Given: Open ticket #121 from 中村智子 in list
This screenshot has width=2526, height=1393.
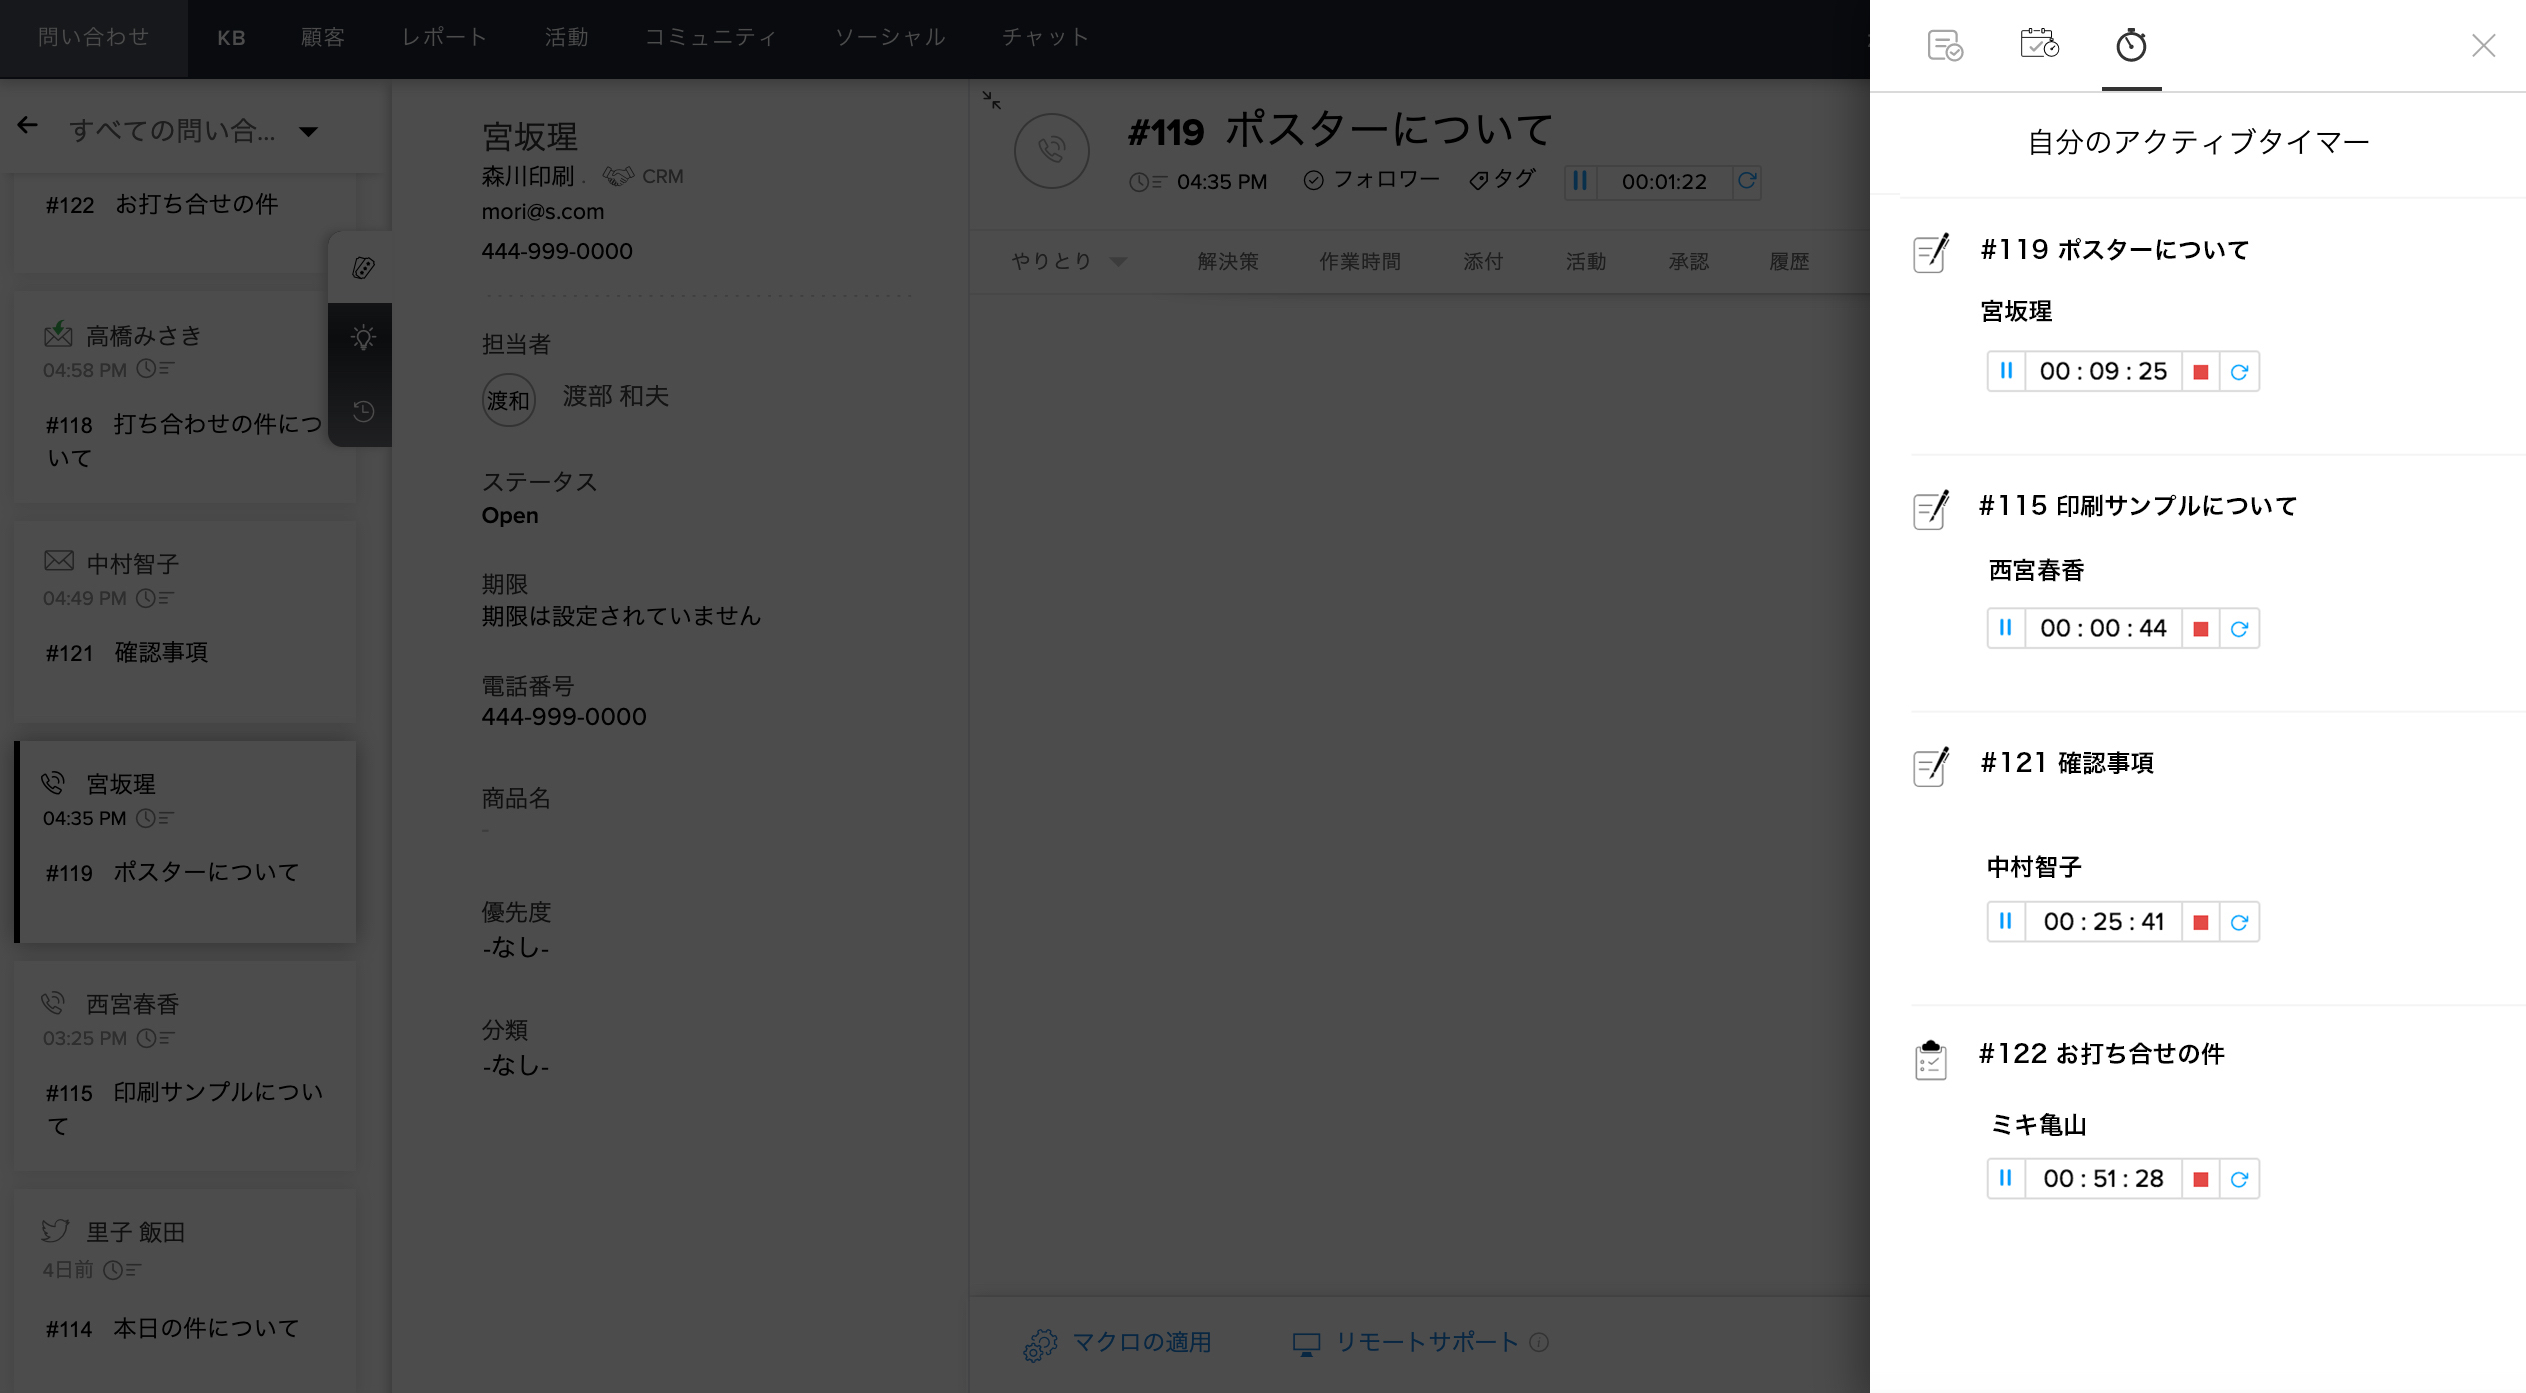Looking at the screenshot, I should pos(185,620).
